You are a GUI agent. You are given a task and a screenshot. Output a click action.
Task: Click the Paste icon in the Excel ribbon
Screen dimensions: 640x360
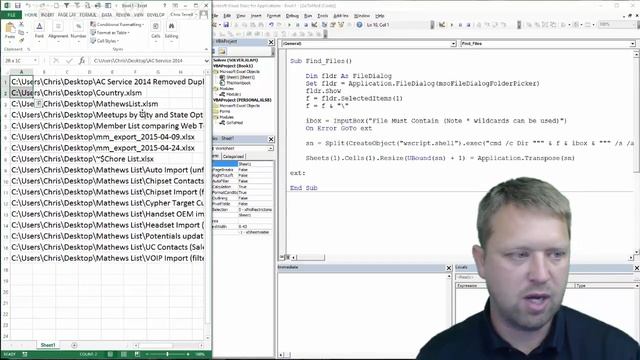point(10,29)
